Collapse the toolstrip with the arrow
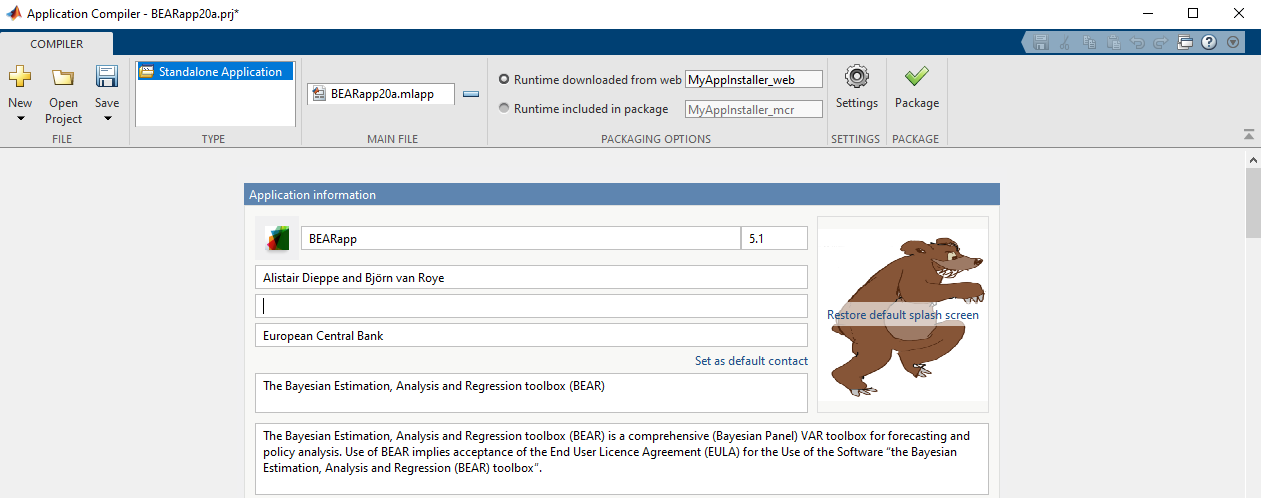1261x498 pixels. point(1248,134)
